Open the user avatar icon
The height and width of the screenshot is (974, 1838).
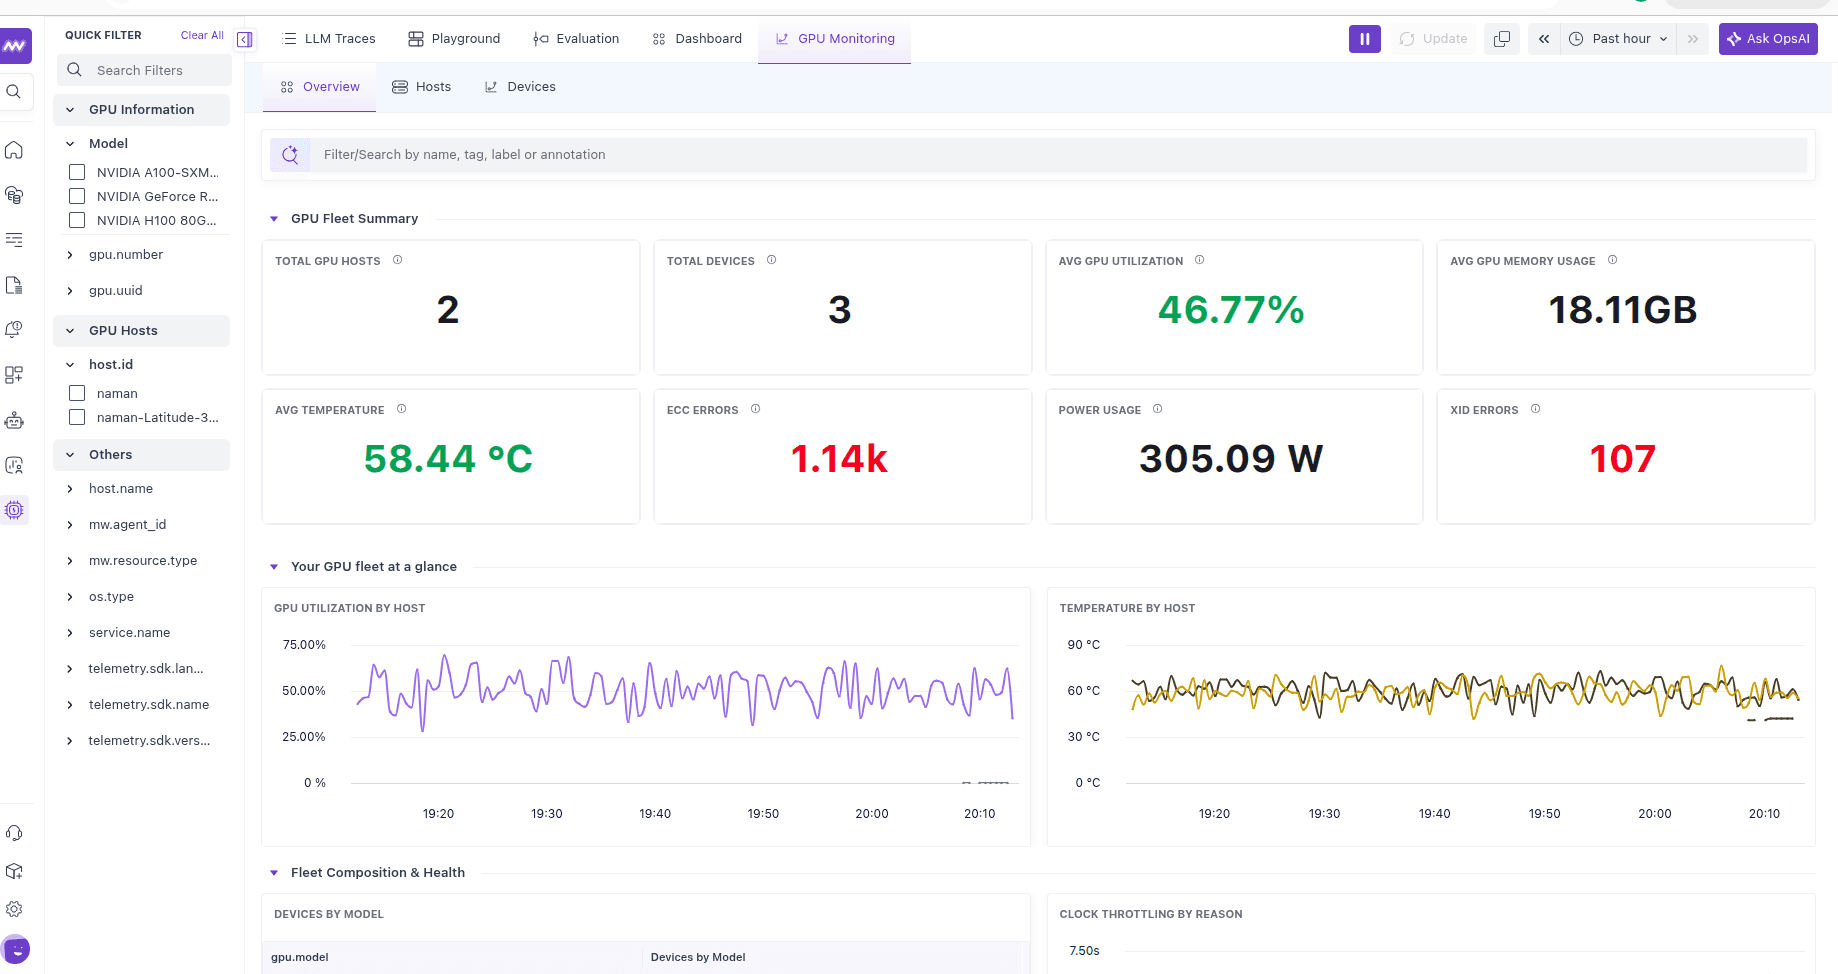click(x=15, y=949)
